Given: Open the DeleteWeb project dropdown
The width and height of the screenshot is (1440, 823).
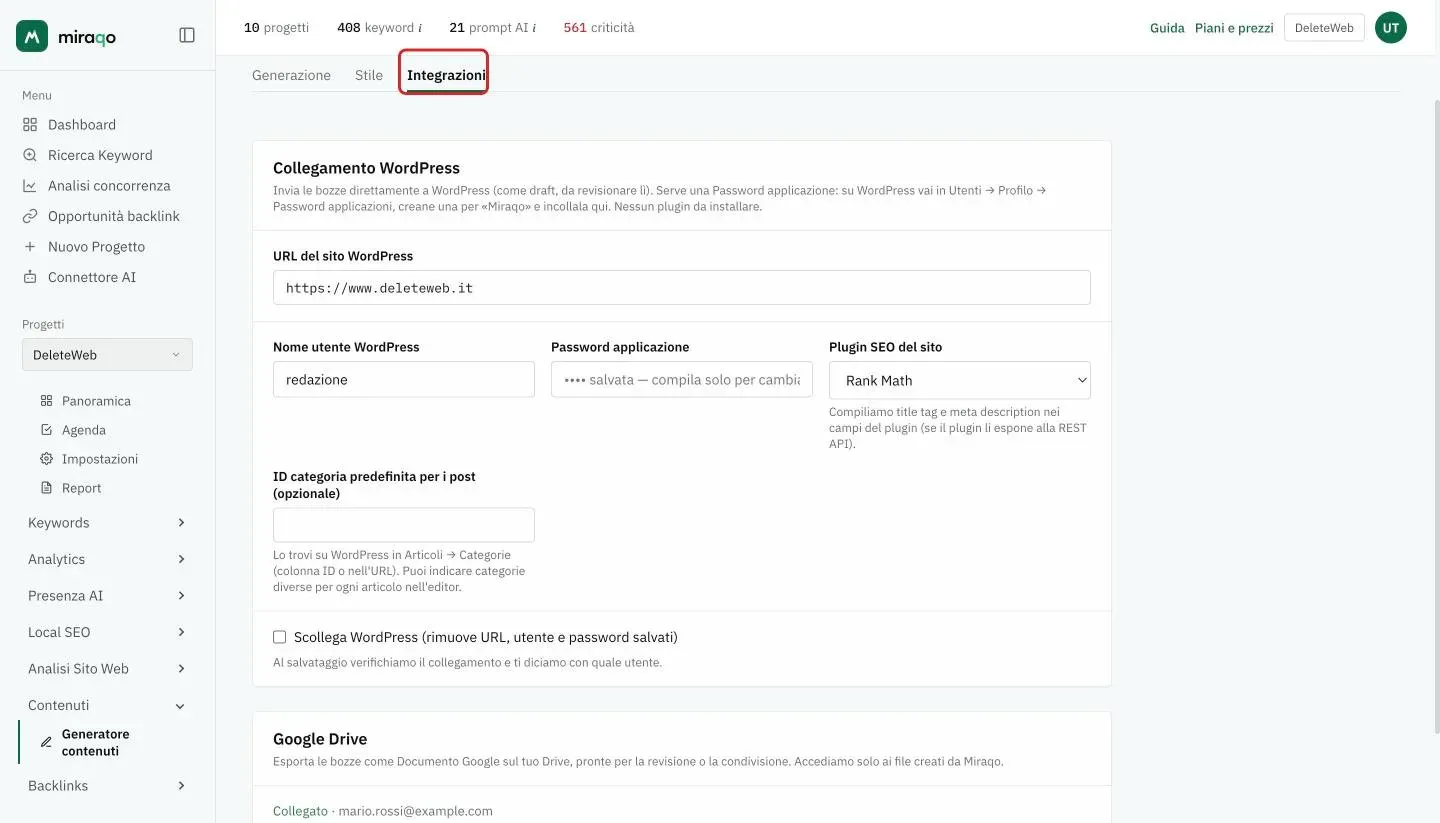Looking at the screenshot, I should click(x=107, y=355).
